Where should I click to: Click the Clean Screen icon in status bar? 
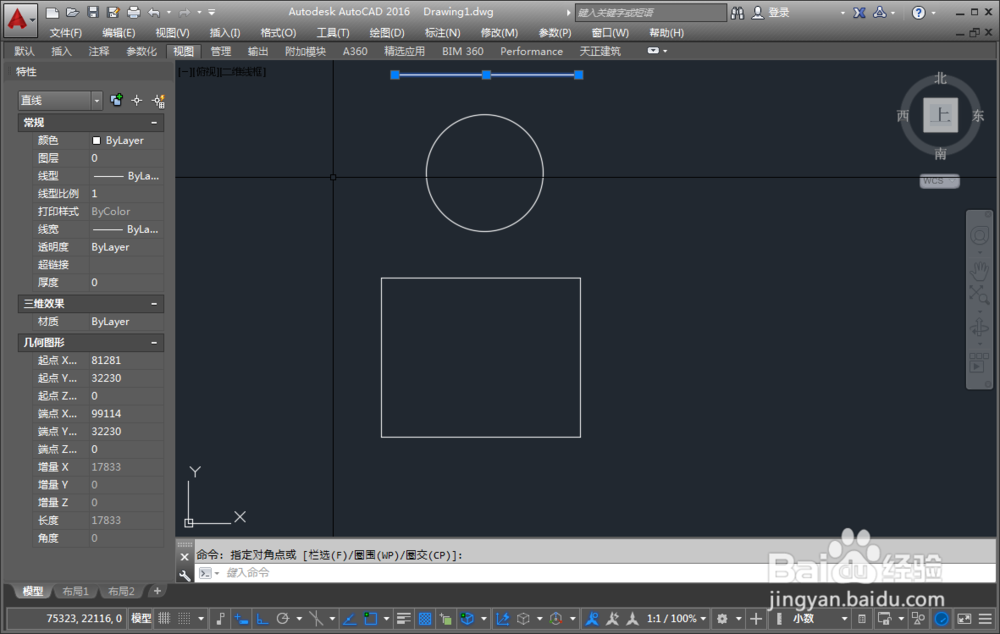(964, 619)
